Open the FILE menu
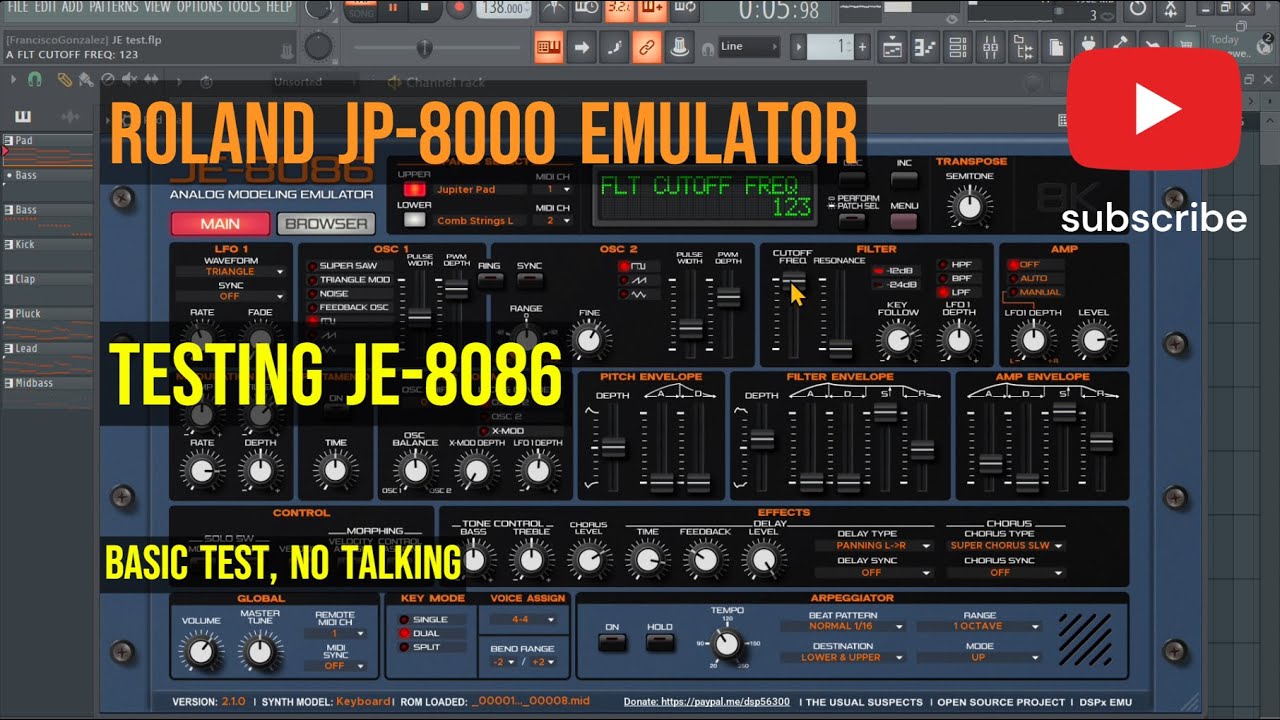Viewport: 1280px width, 720px height. 17,7
